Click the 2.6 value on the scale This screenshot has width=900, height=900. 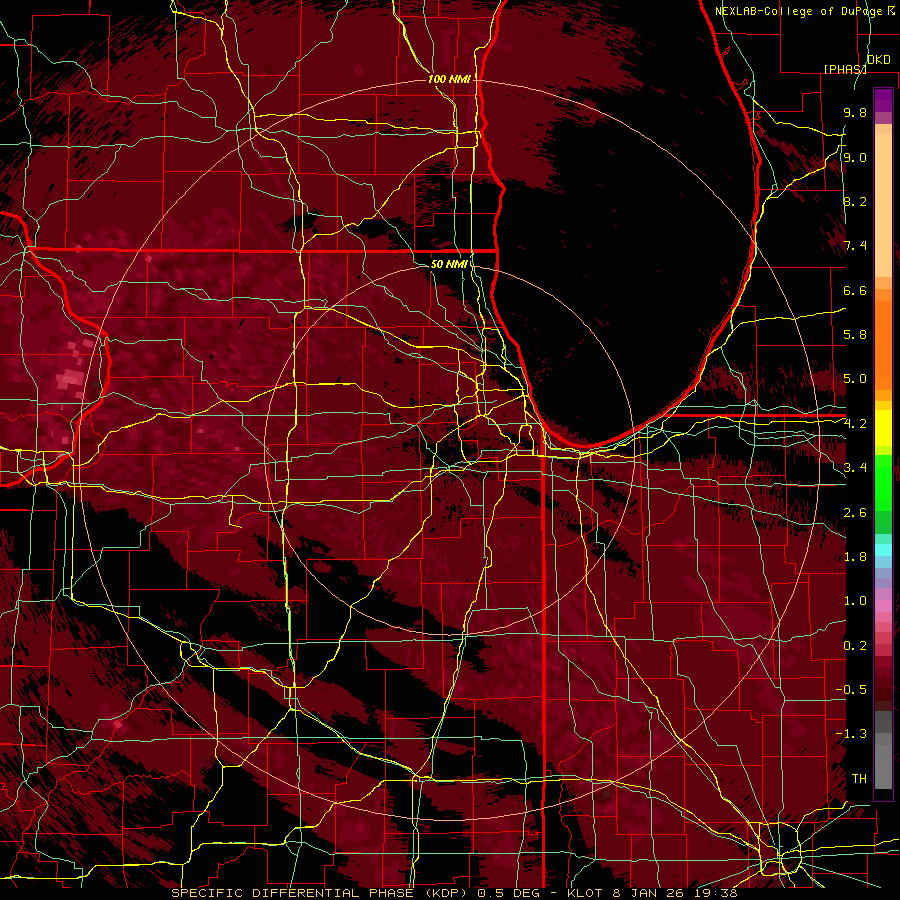[x=855, y=513]
